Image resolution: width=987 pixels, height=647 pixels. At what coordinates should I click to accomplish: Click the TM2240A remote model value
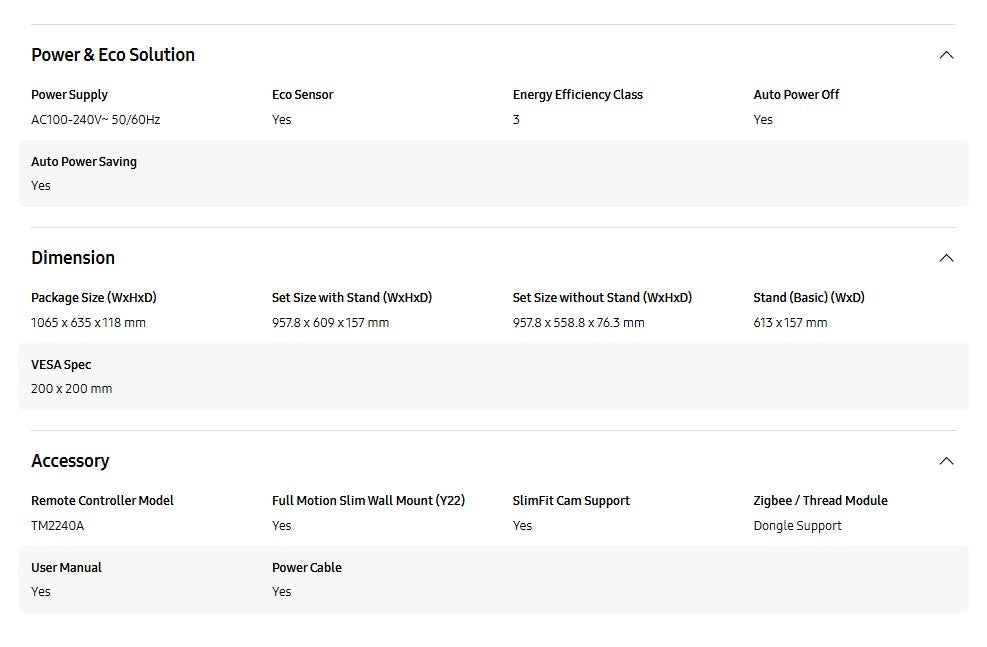coord(58,526)
